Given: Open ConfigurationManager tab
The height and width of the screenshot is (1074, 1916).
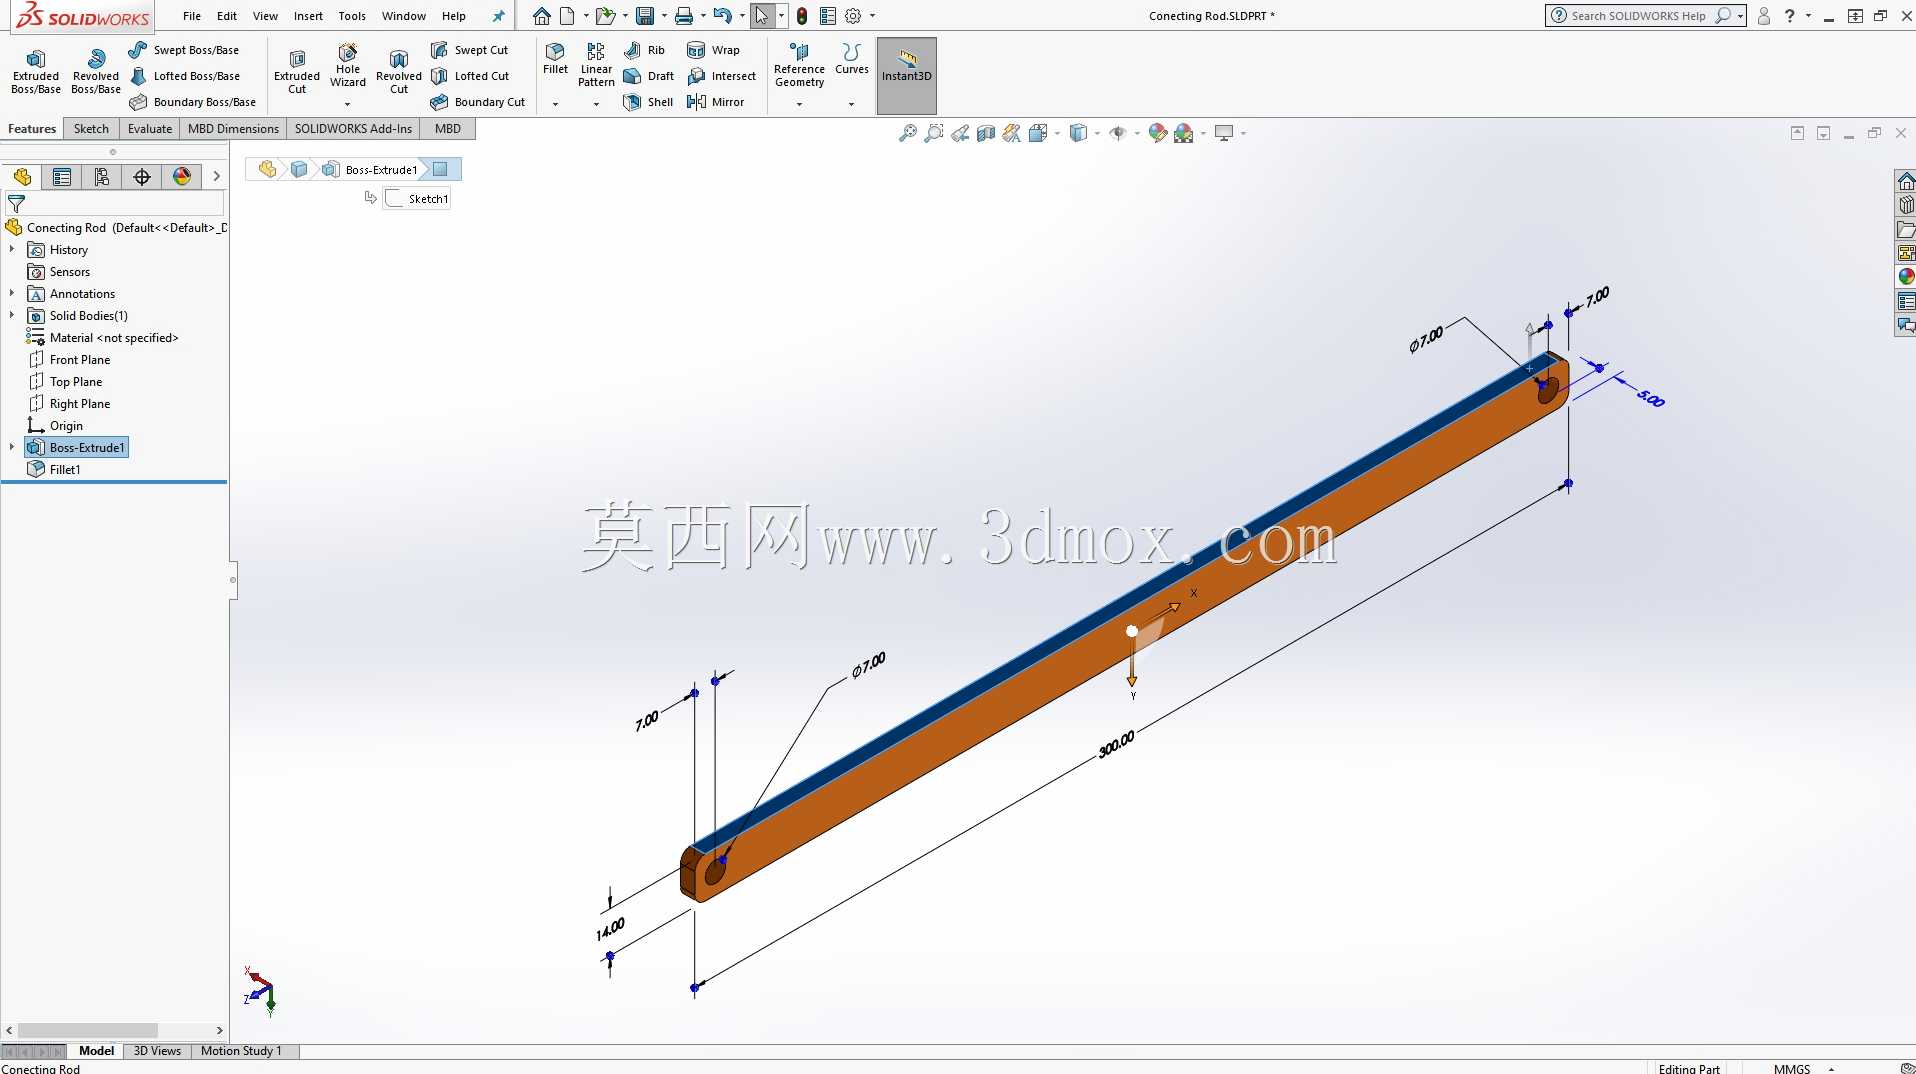Looking at the screenshot, I should pyautogui.click(x=102, y=177).
